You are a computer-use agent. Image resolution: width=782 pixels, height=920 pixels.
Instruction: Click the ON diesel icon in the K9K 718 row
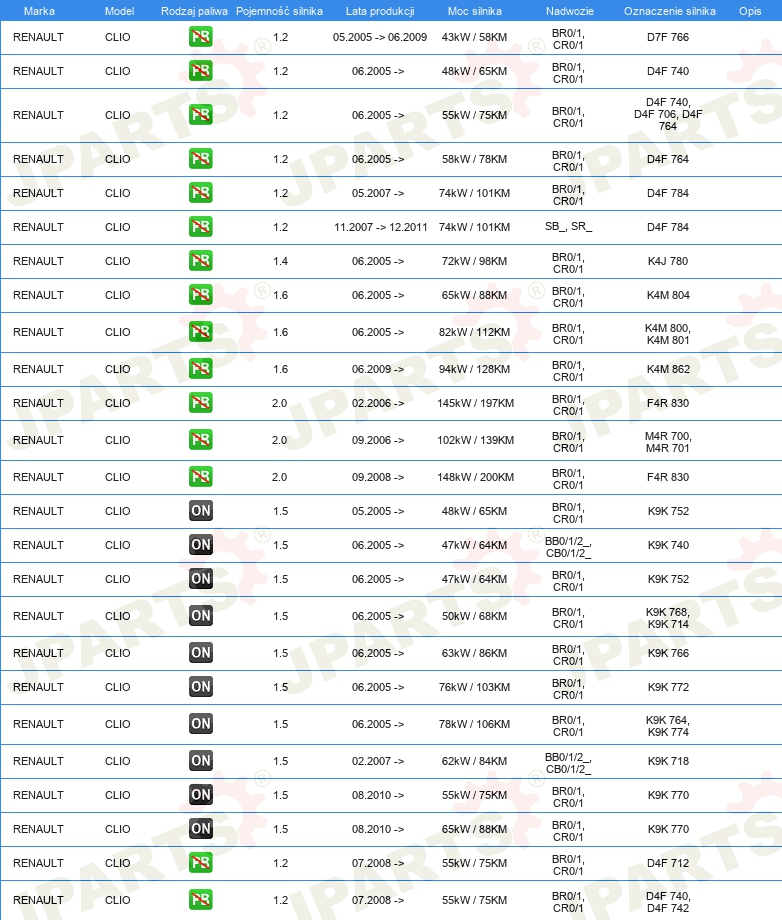tap(201, 761)
